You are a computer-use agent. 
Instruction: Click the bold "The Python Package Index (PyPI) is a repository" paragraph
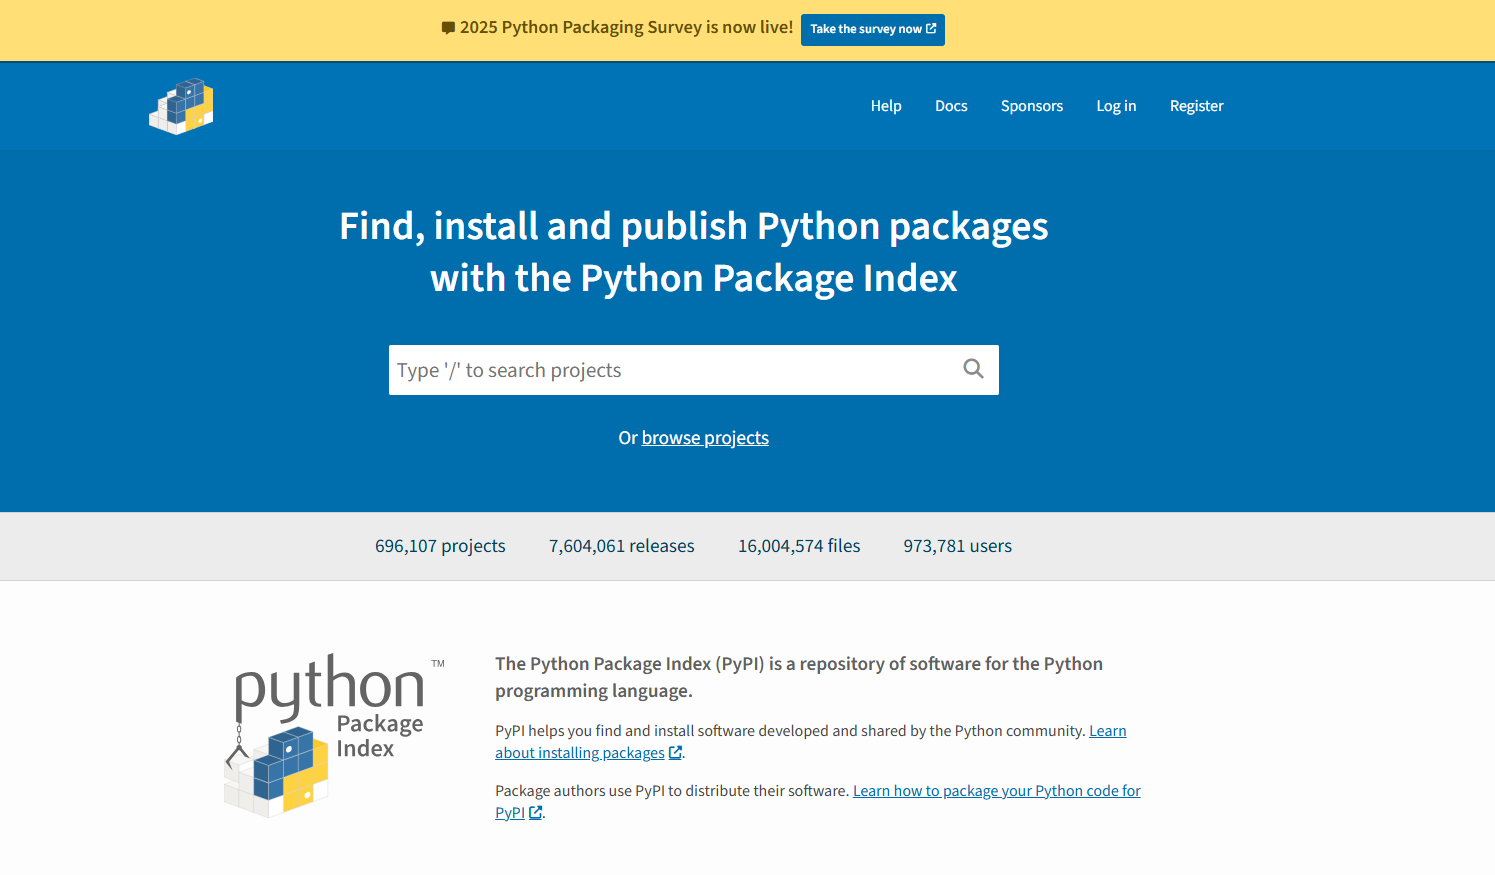[799, 677]
